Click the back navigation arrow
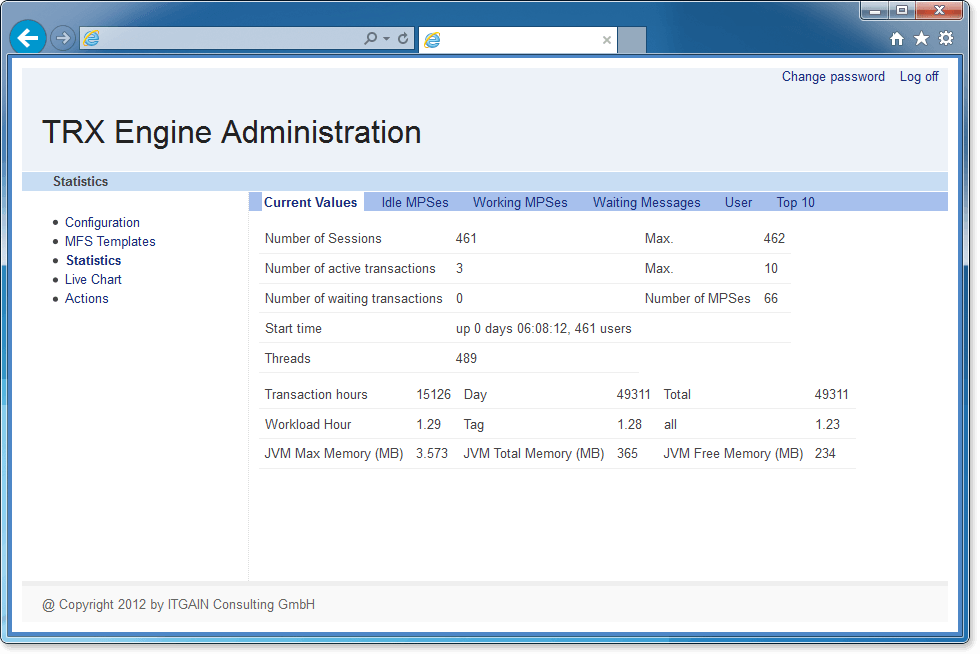 (27, 37)
